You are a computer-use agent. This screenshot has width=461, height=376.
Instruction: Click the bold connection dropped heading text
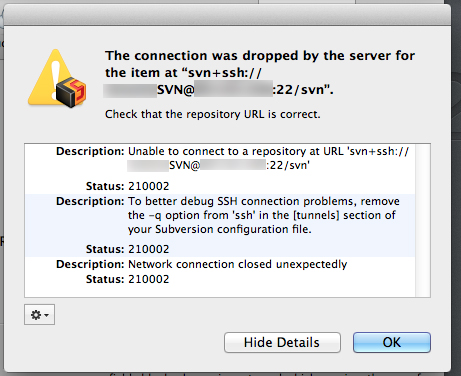point(260,73)
